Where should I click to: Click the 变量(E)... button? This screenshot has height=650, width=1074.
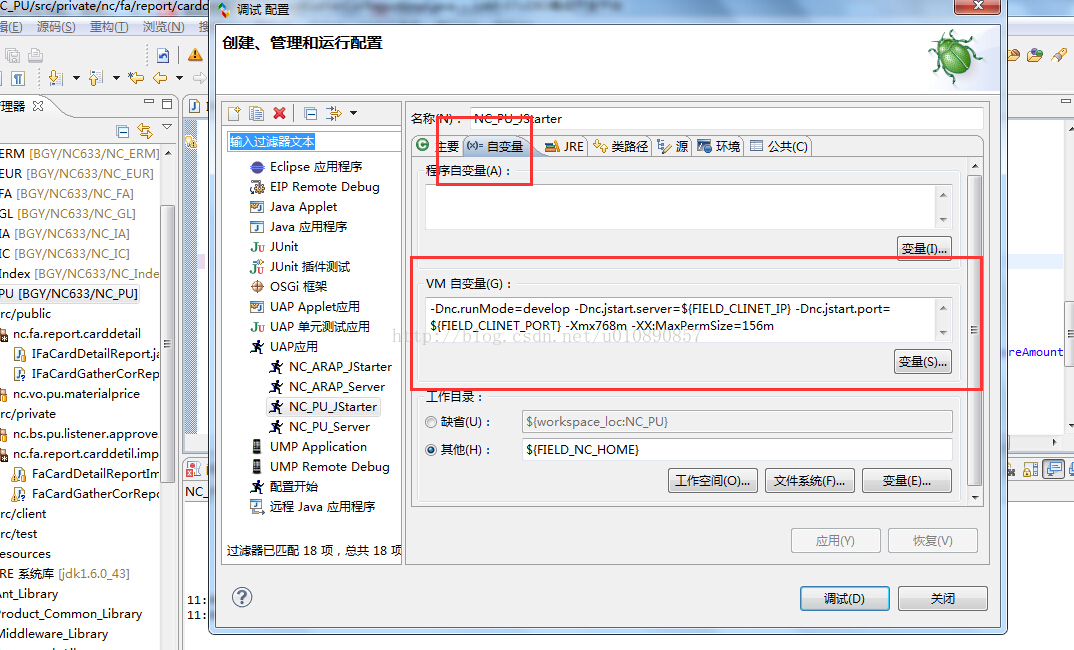click(906, 481)
